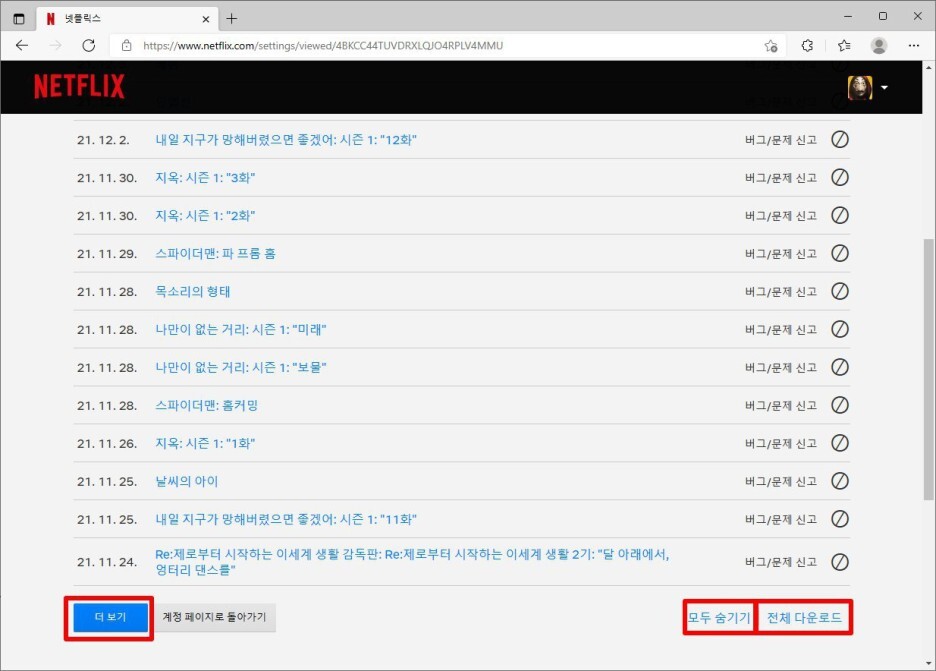Click the date 21. 11. 29.
Image resolution: width=936 pixels, height=671 pixels.
click(x=107, y=254)
